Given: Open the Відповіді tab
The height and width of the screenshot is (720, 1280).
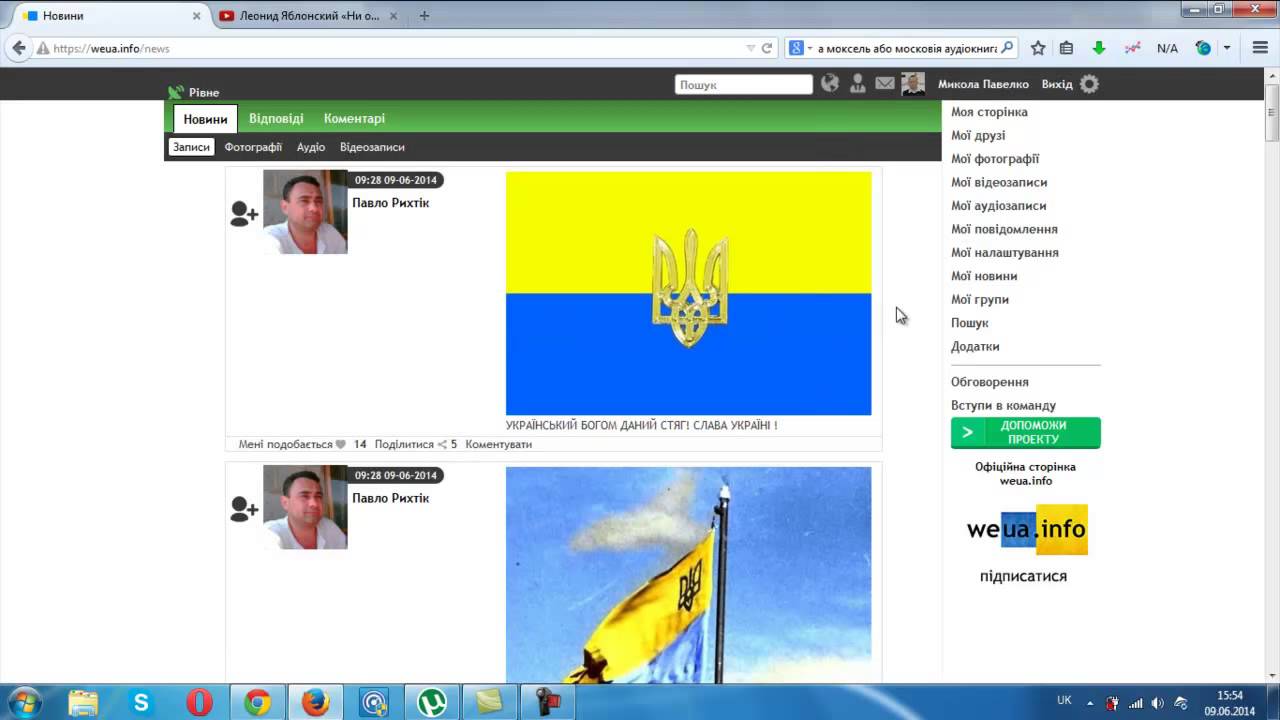Looking at the screenshot, I should pyautogui.click(x=276, y=118).
